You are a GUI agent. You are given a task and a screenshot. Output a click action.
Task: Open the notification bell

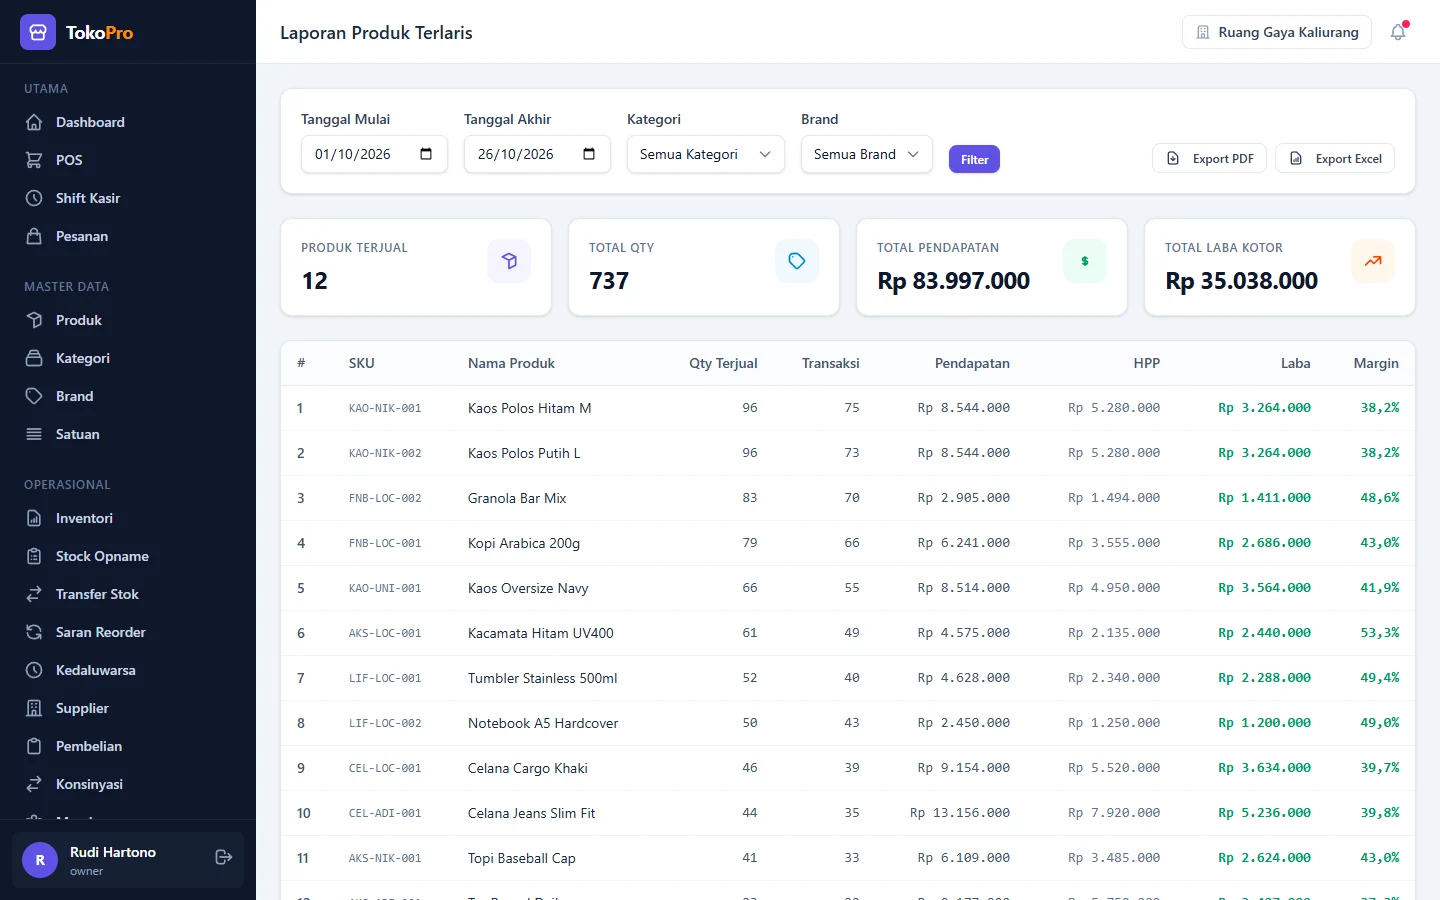pyautogui.click(x=1398, y=32)
